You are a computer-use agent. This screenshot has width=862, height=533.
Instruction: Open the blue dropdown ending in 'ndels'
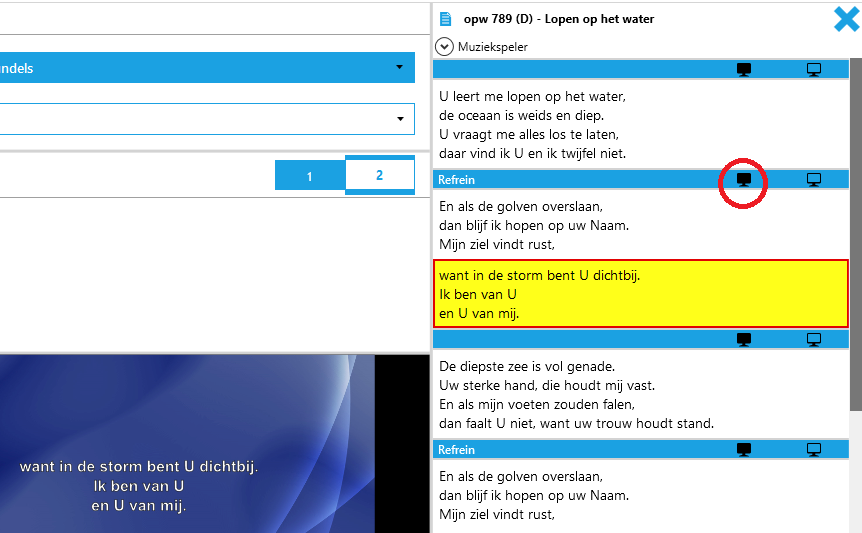click(x=207, y=68)
